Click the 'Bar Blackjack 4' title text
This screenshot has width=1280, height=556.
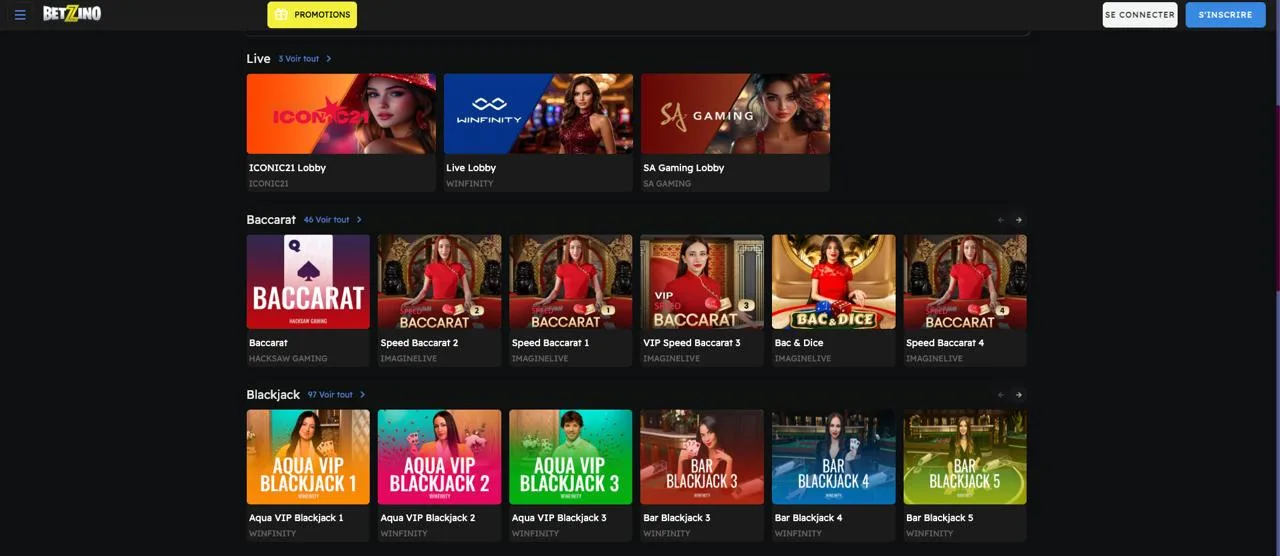pos(809,518)
